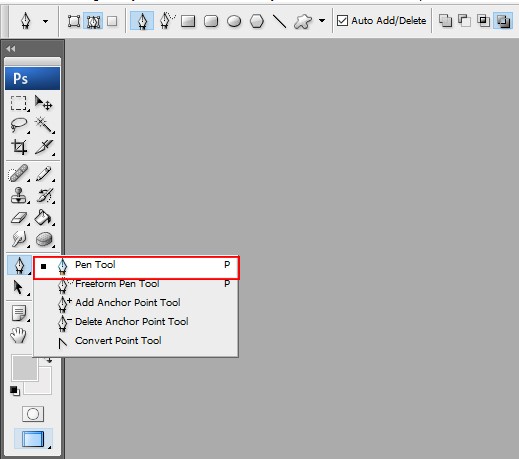Pick the Custom Shape tool

(303, 21)
